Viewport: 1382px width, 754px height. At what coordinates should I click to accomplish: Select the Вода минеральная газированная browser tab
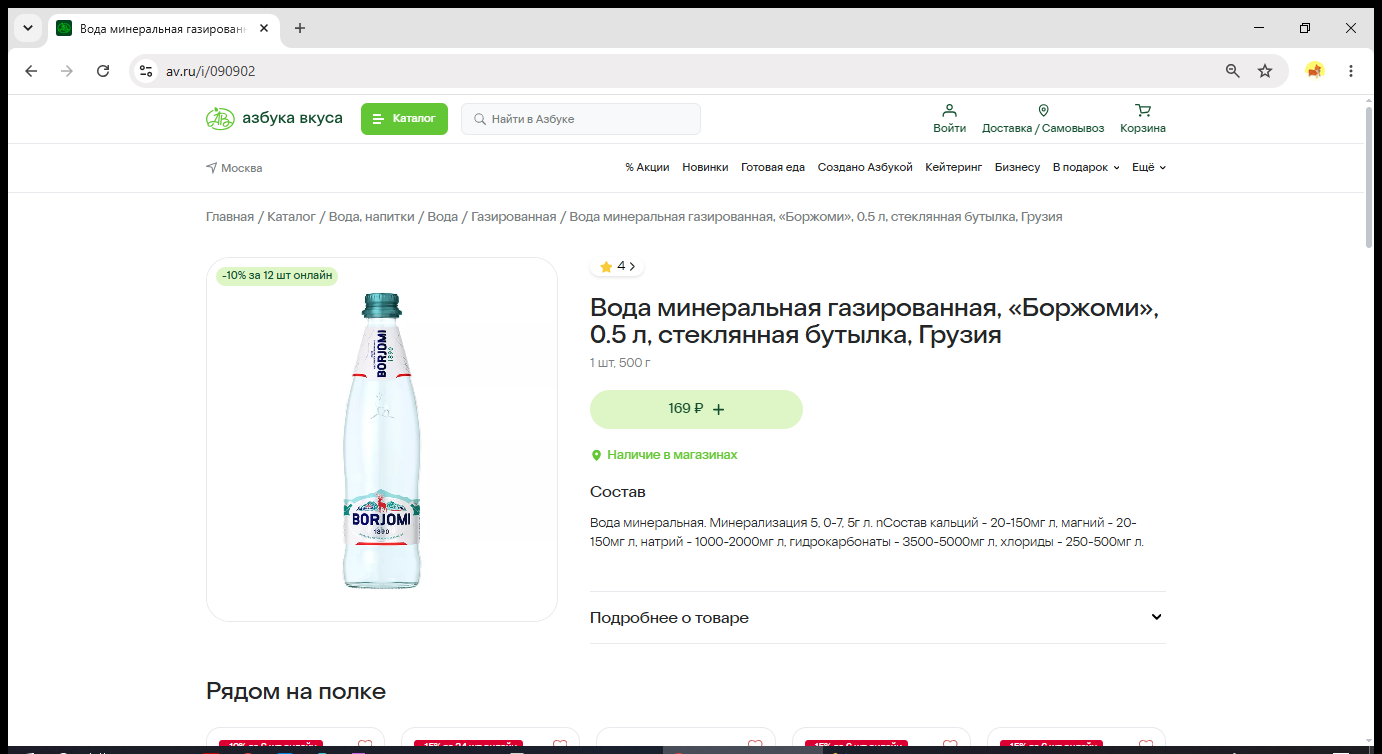click(x=163, y=28)
